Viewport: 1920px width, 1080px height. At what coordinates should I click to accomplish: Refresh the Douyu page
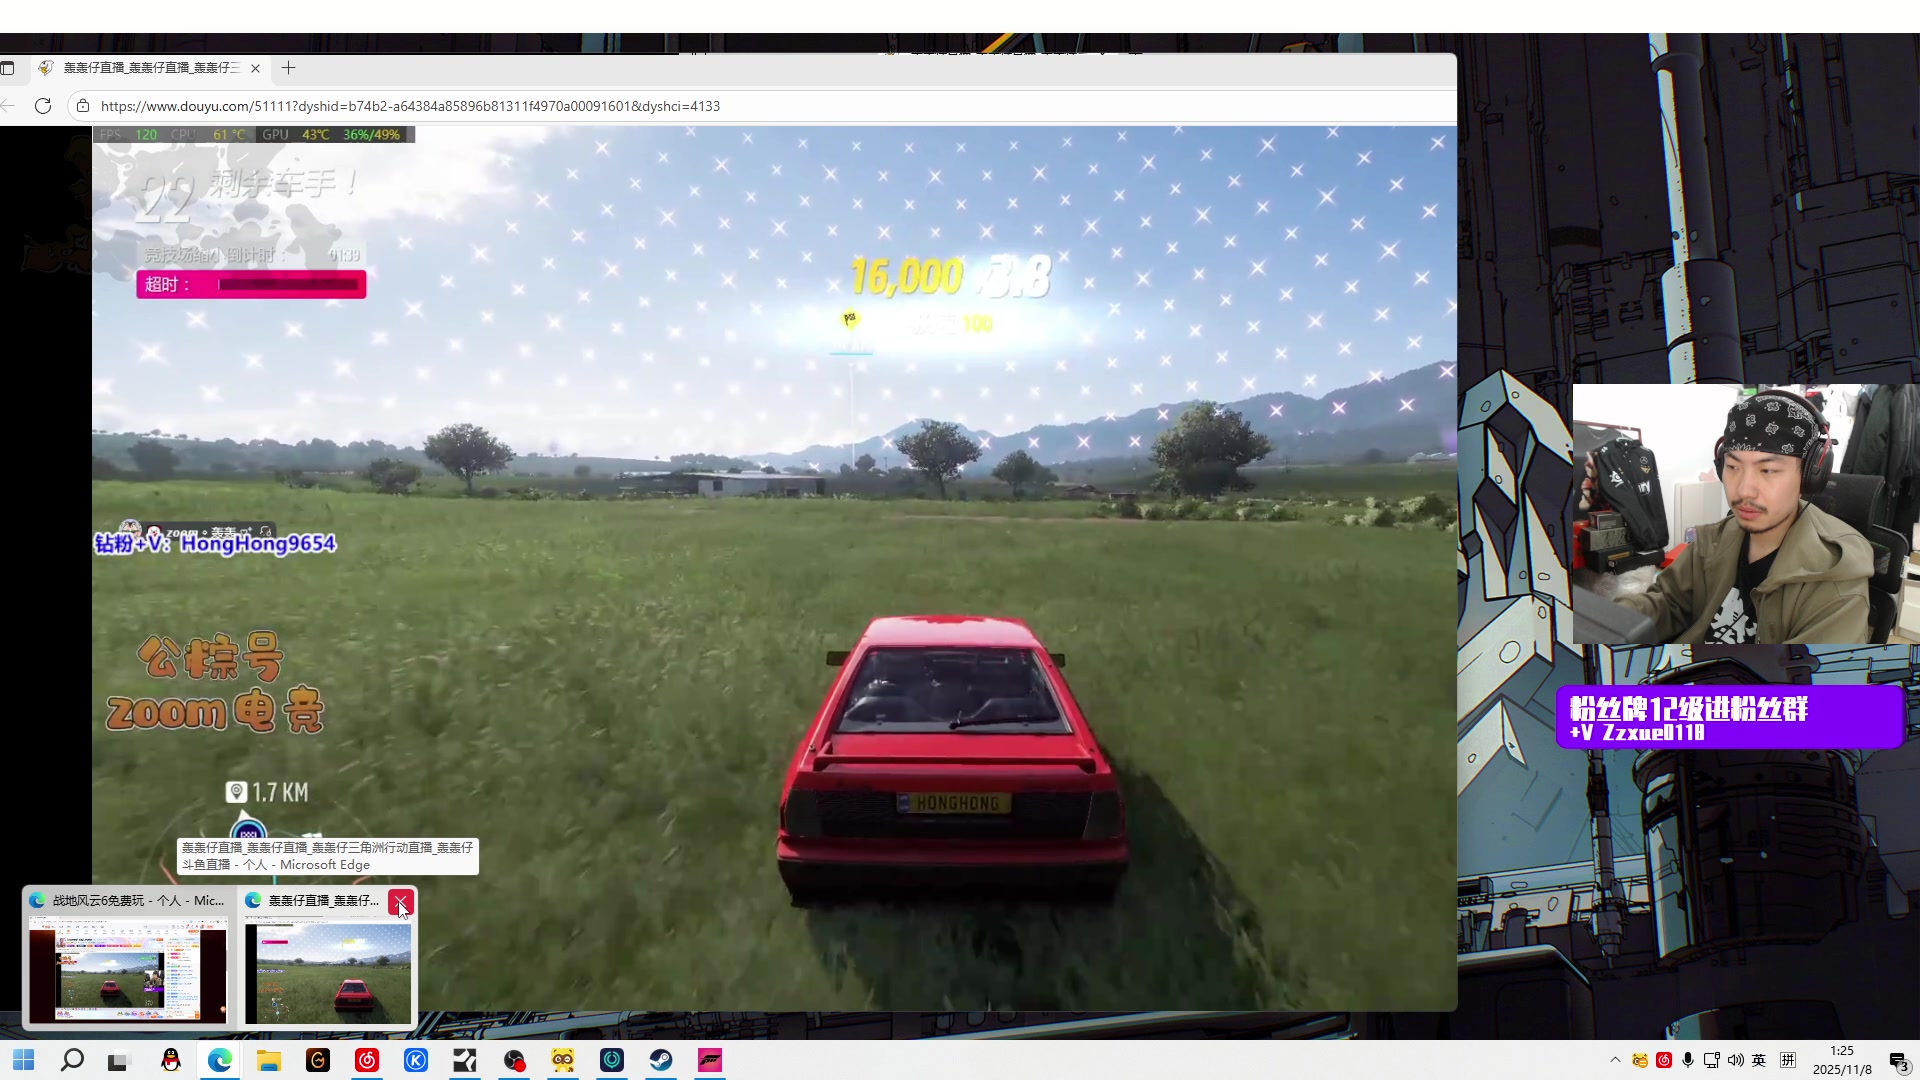[43, 106]
